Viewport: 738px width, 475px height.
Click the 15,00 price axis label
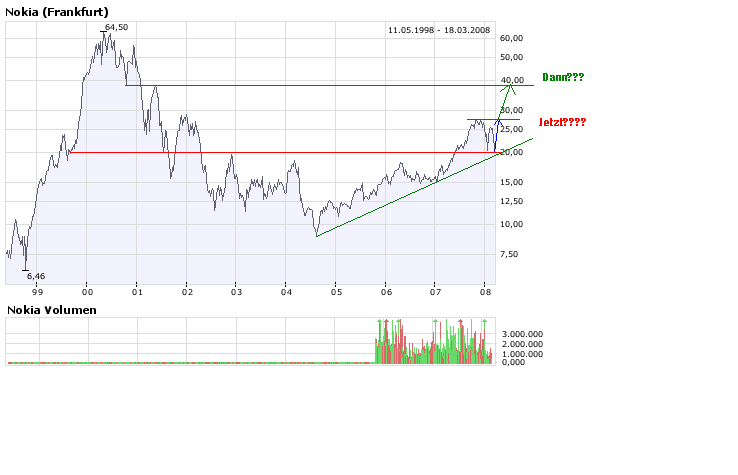pyautogui.click(x=511, y=182)
